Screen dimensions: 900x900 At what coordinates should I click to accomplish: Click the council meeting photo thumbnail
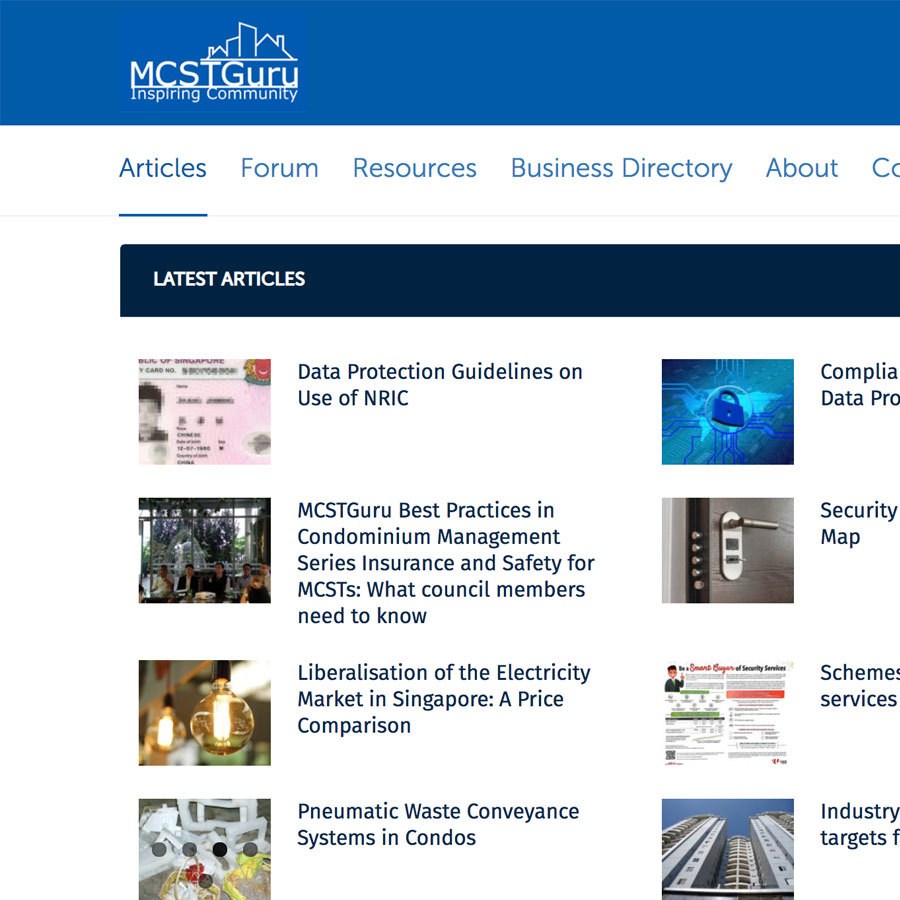point(204,550)
